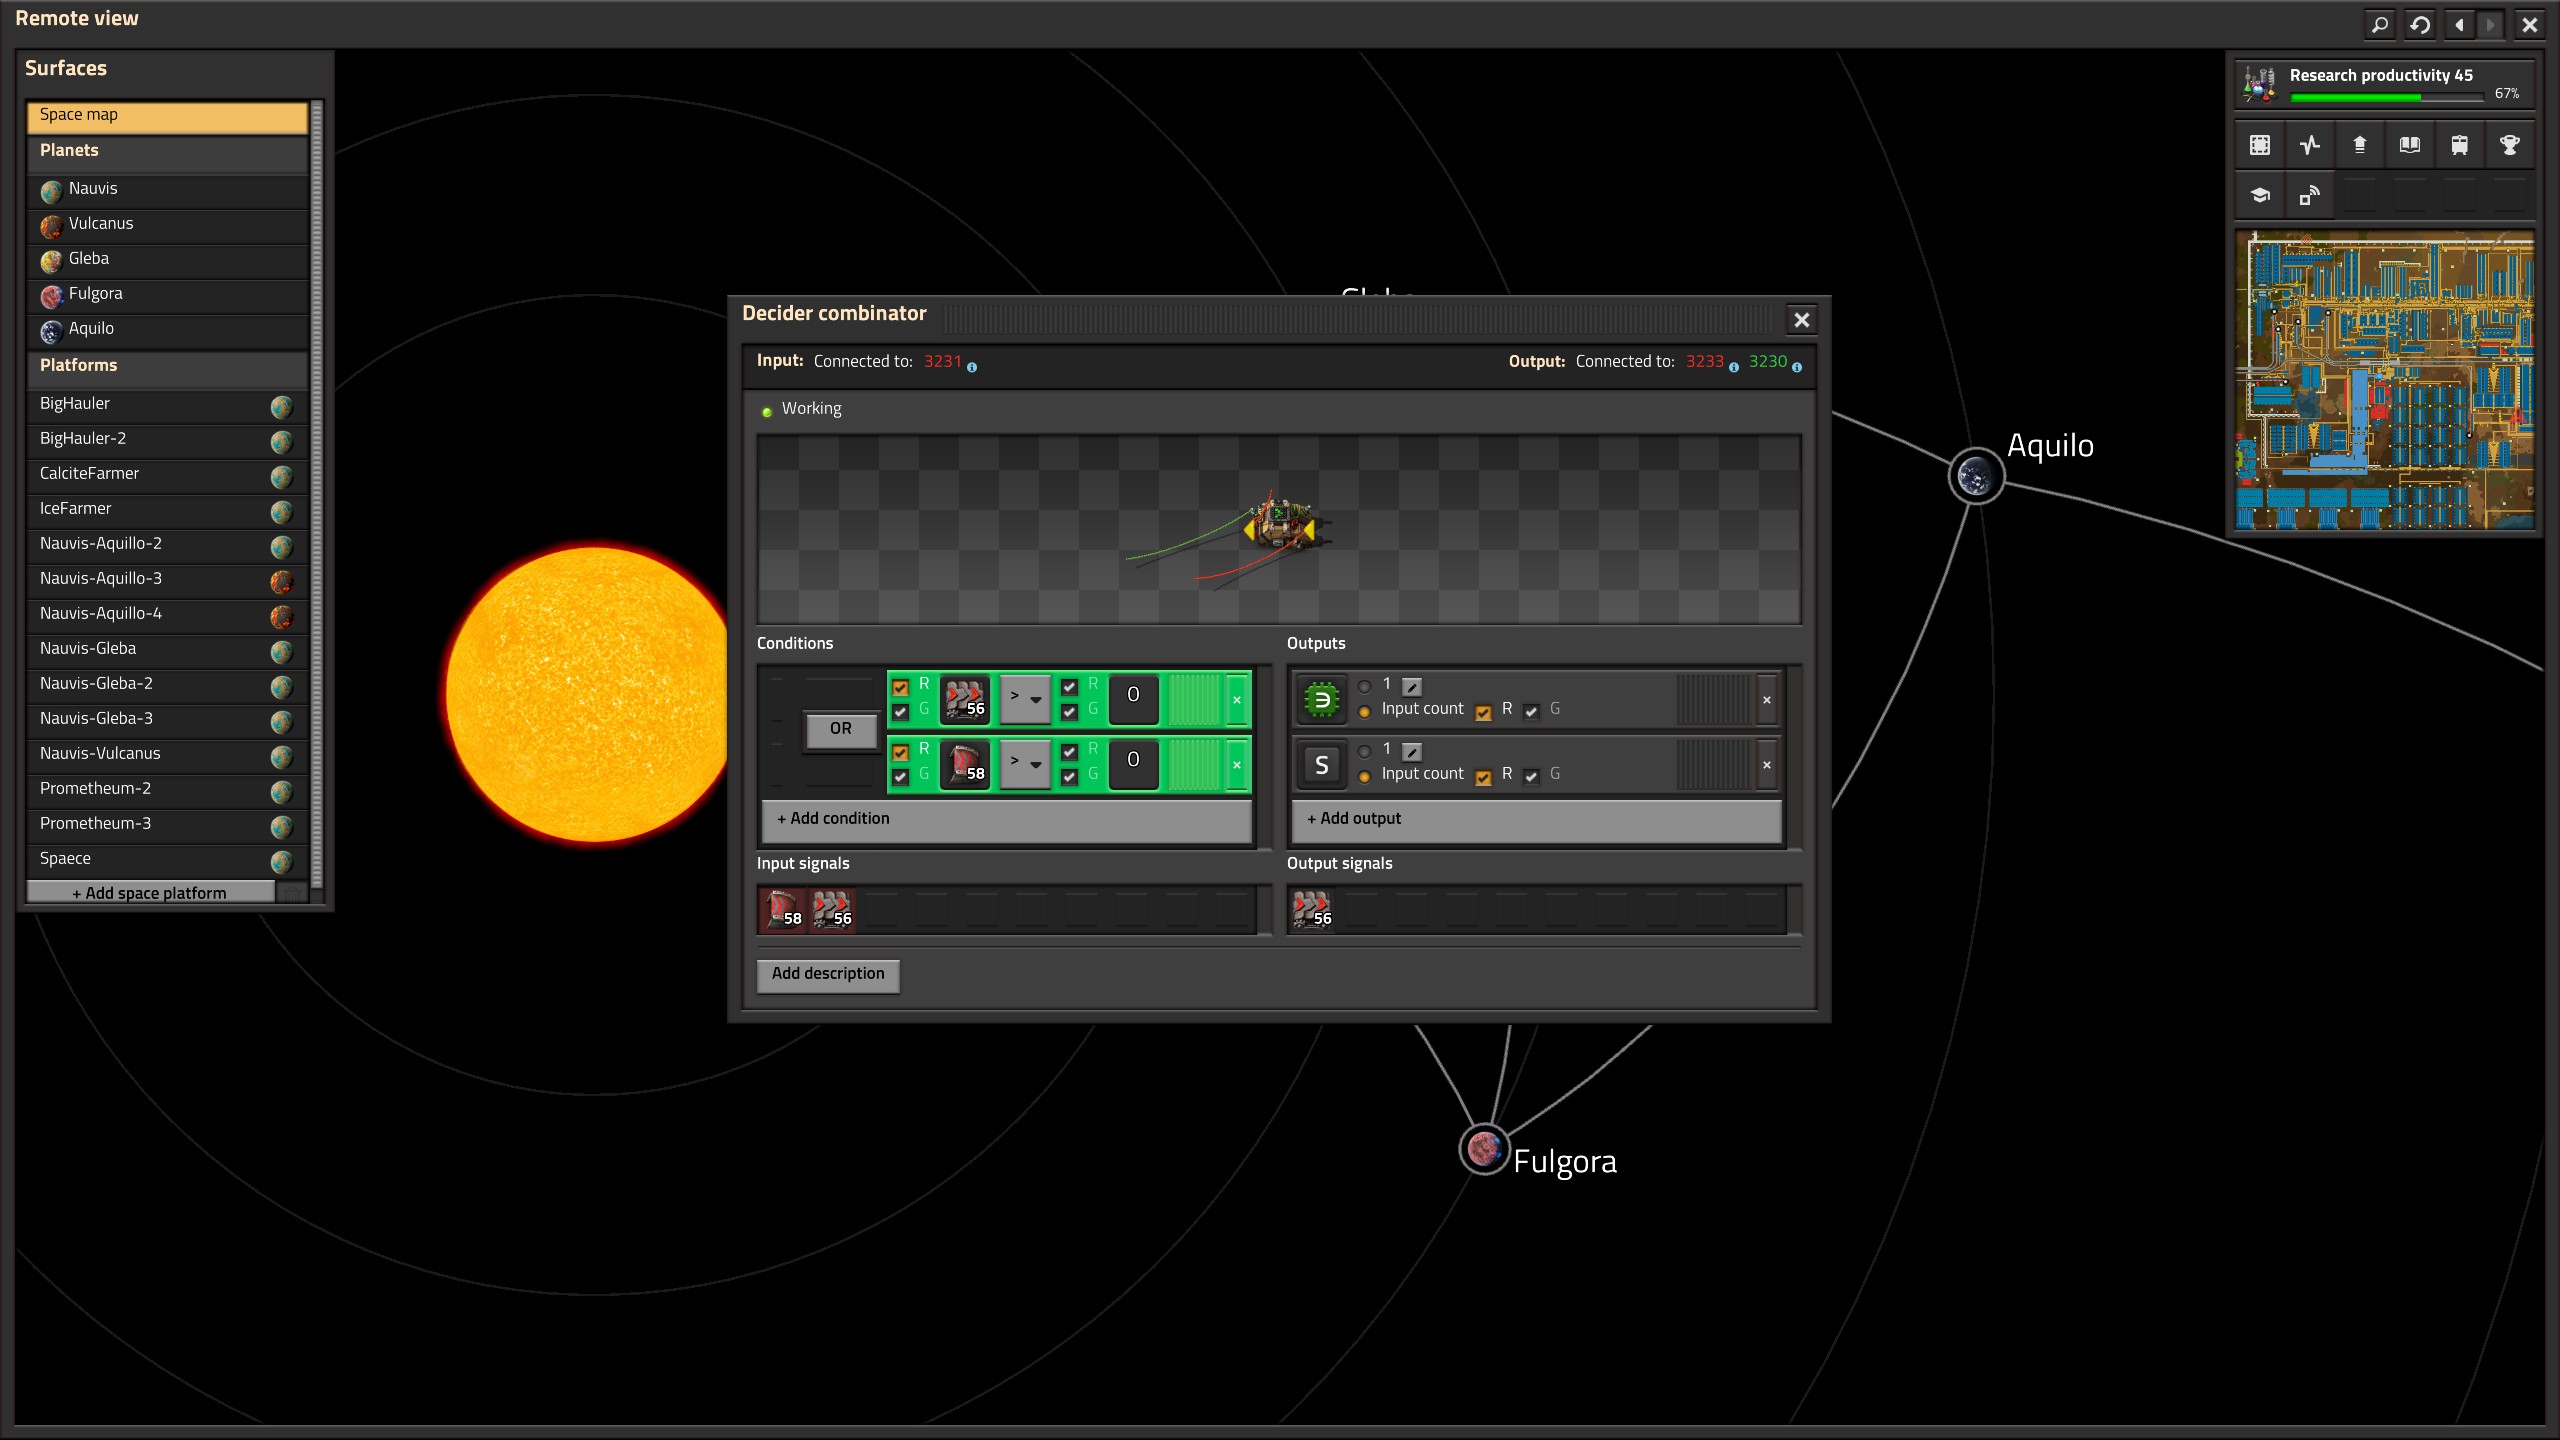Click first condition's constant value field
The image size is (2560, 1440).
coord(1133,698)
